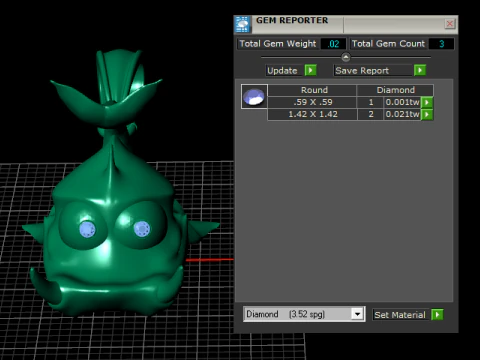The image size is (480, 360).
Task: Click the green arrow beside Save Report
Action: (x=420, y=70)
